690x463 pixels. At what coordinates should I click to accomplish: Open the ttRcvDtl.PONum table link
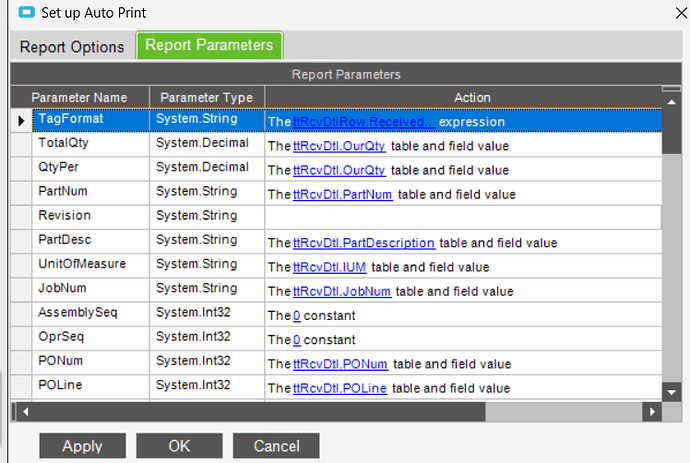340,364
